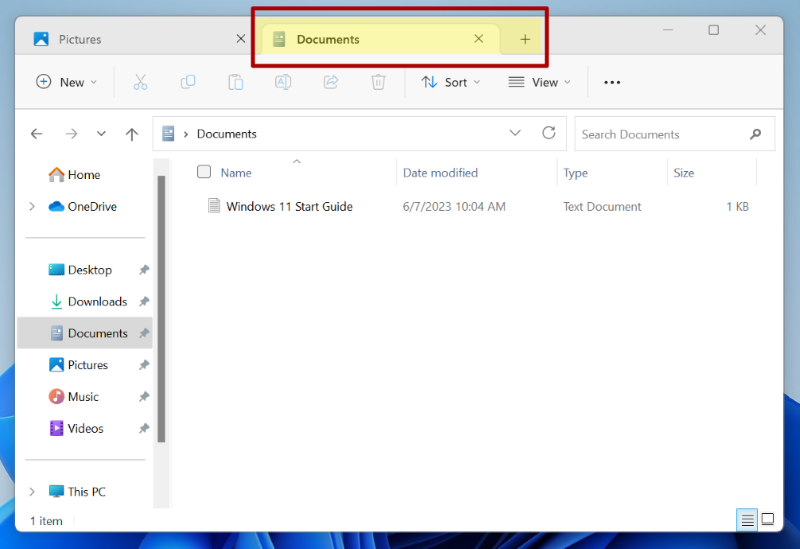Click the 6/7/2023 10:04 AM date cell
The height and width of the screenshot is (549, 800).
pyautogui.click(x=454, y=206)
